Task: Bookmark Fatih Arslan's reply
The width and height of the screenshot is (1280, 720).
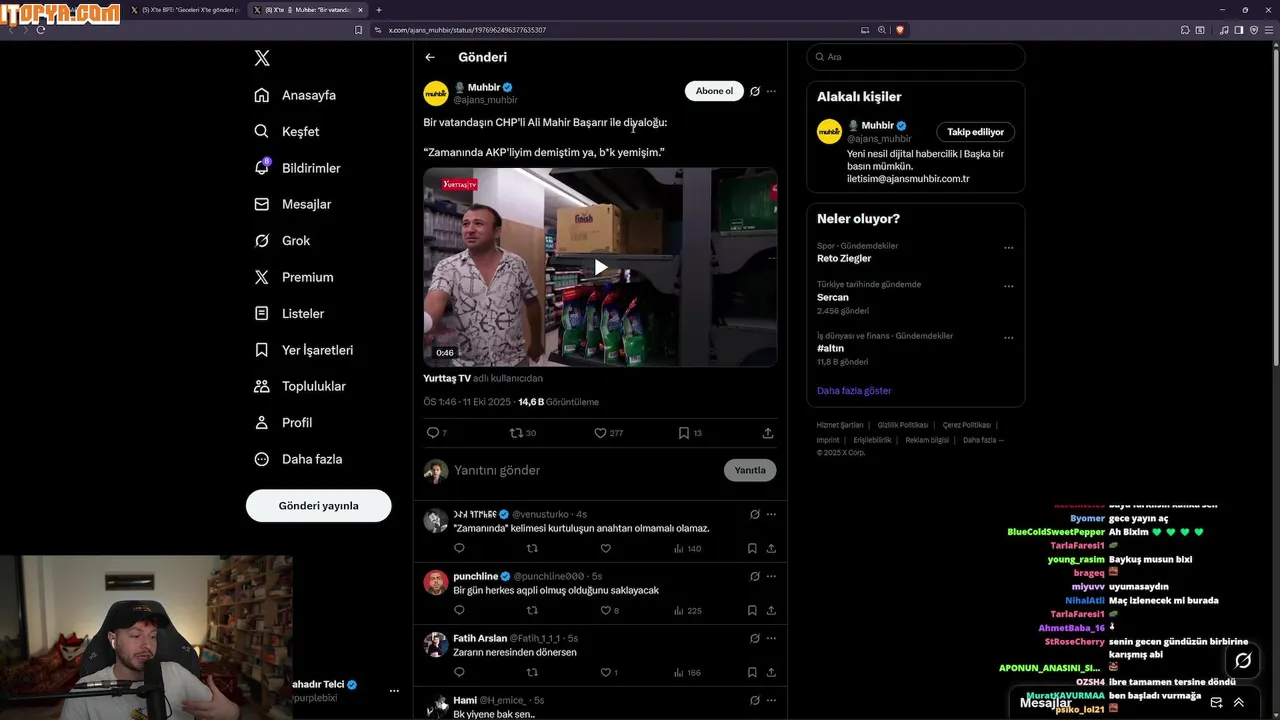Action: click(752, 672)
